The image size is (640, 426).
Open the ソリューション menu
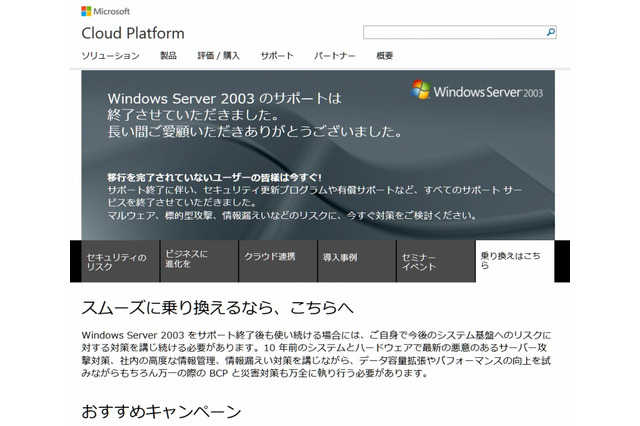111,56
